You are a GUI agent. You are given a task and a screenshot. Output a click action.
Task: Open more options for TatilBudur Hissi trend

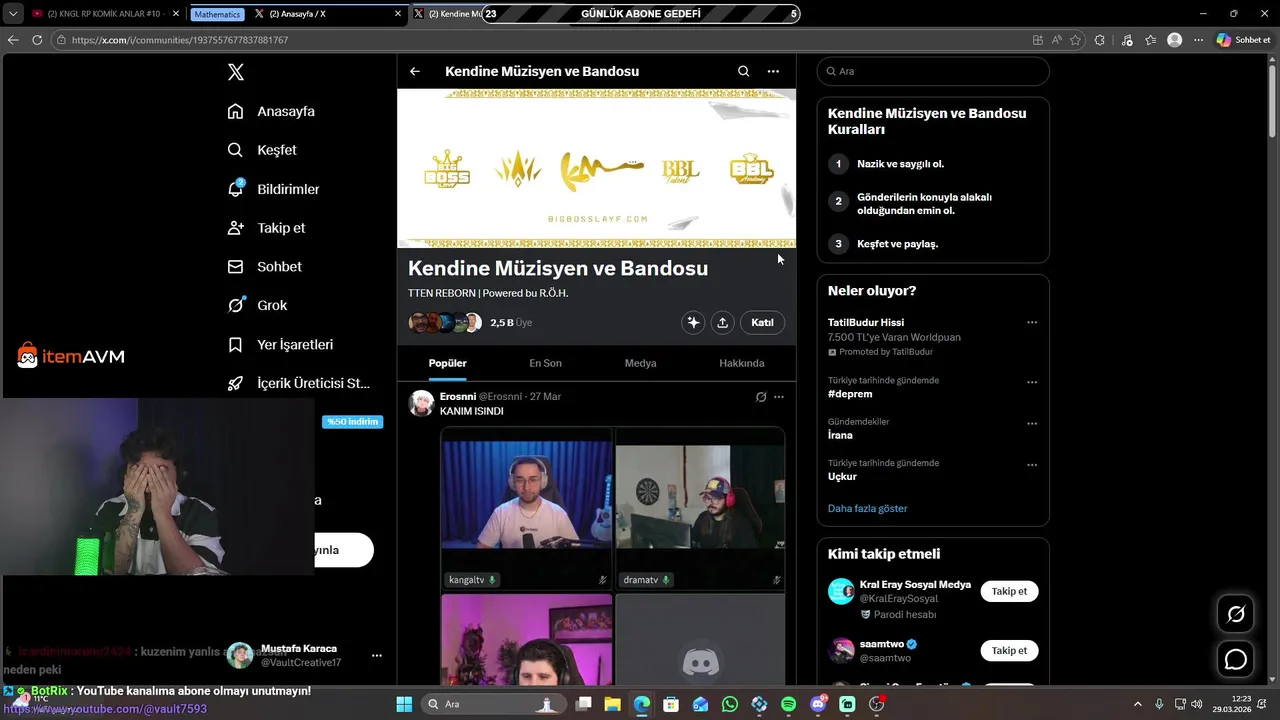pyautogui.click(x=1032, y=322)
